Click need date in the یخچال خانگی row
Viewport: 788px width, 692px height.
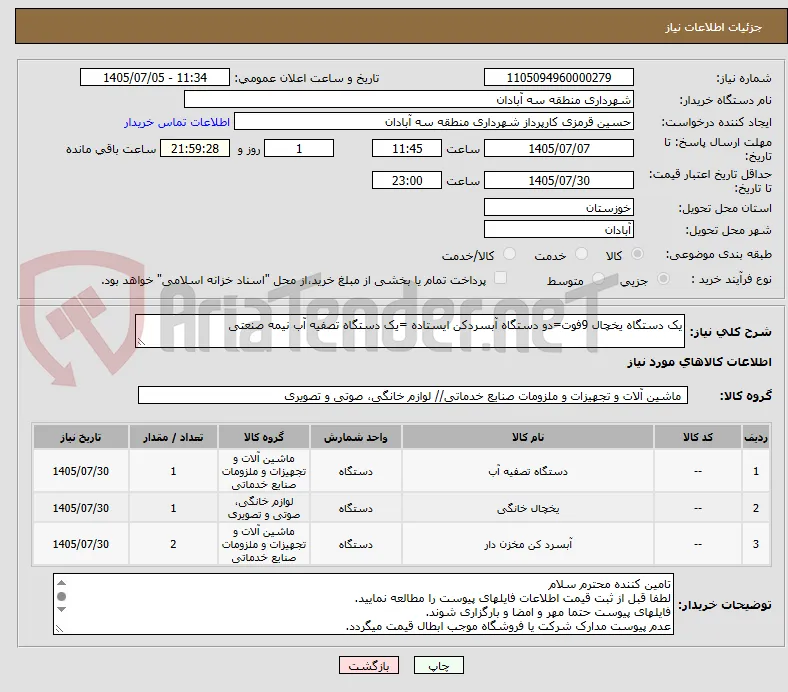click(x=81, y=508)
